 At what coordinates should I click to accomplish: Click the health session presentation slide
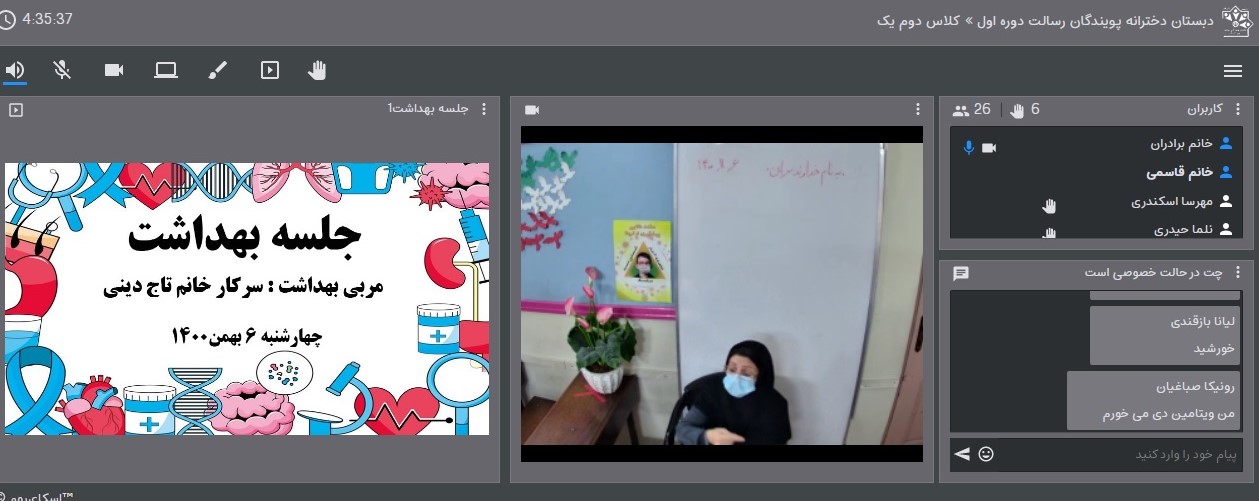coord(247,298)
